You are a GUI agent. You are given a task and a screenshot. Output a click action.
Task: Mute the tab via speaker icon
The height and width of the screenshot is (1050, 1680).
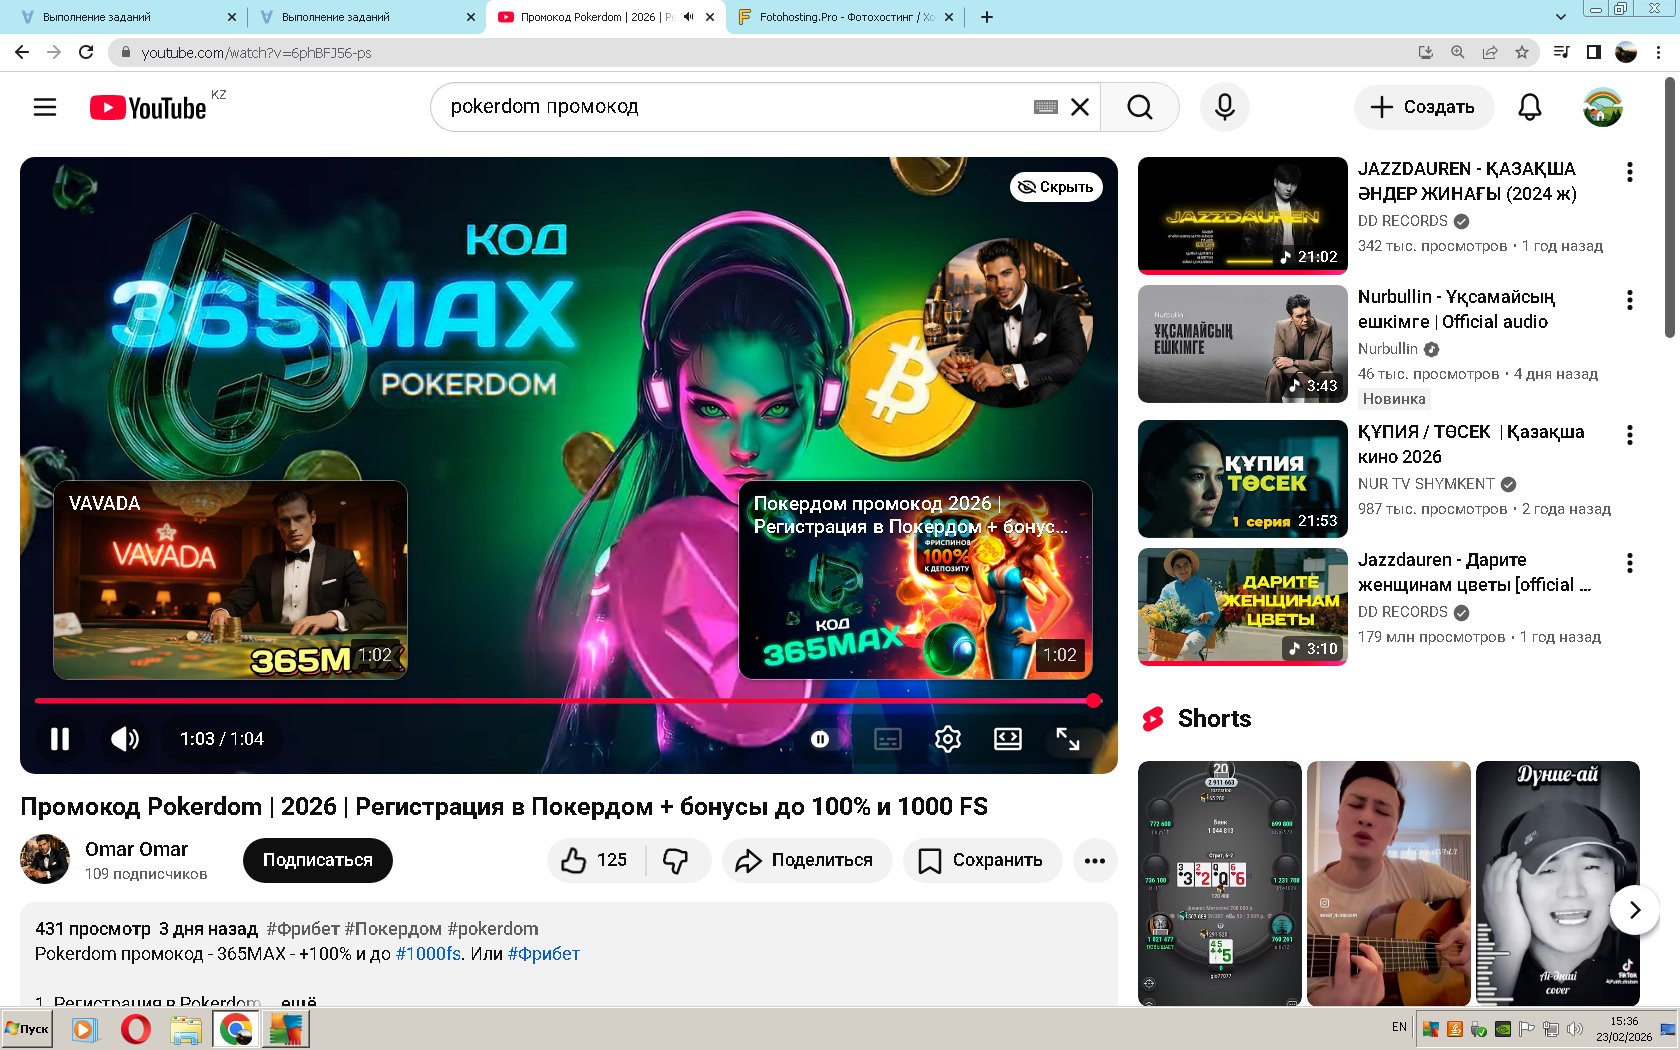click(x=688, y=17)
